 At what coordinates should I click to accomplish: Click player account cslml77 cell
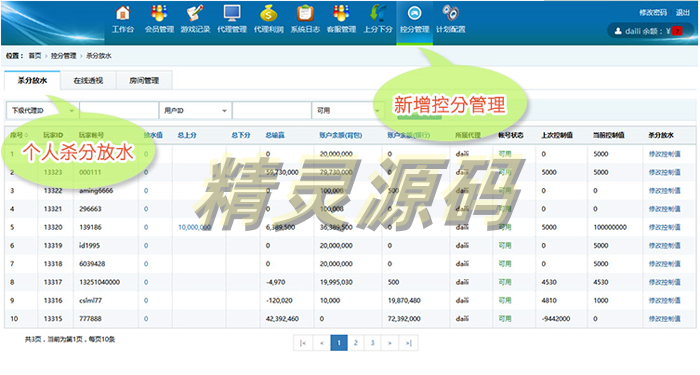coord(90,300)
